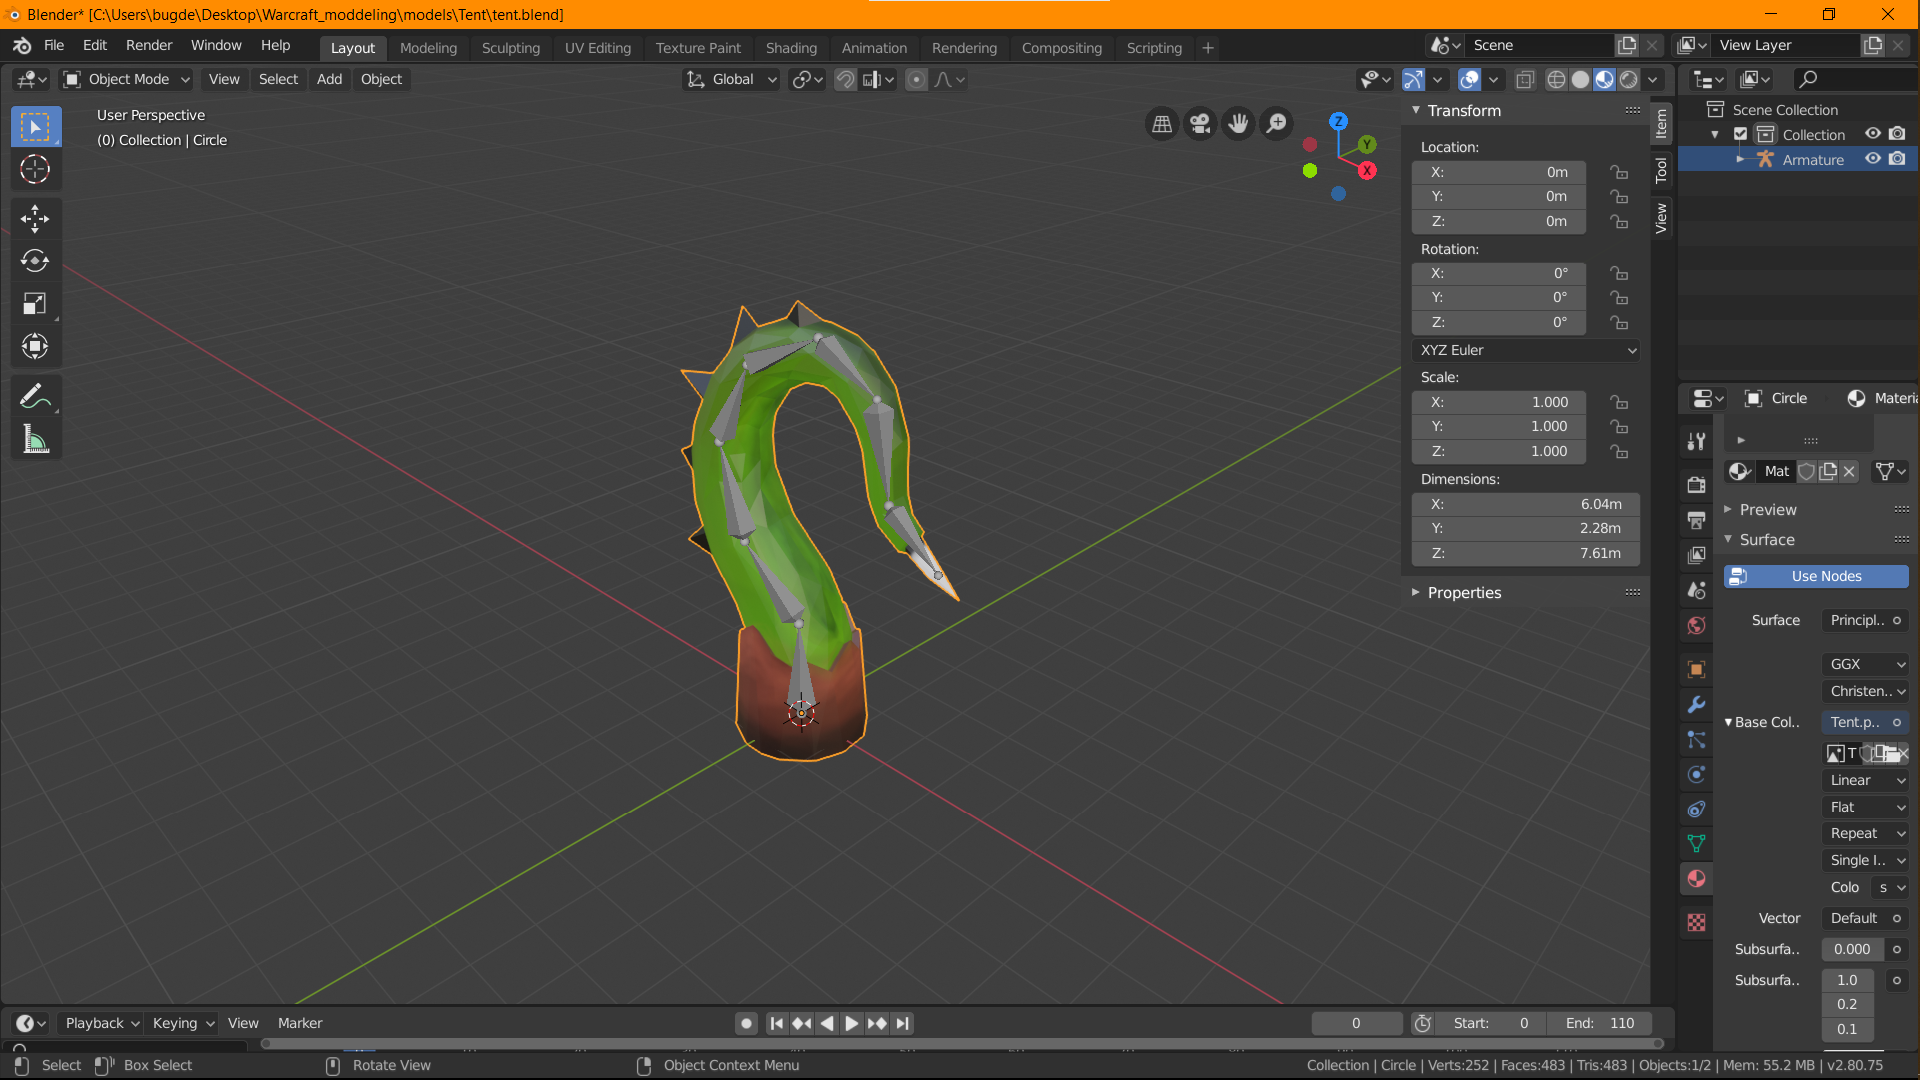The height and width of the screenshot is (1080, 1920).
Task: Expand the Properties panel section
Action: [1464, 592]
